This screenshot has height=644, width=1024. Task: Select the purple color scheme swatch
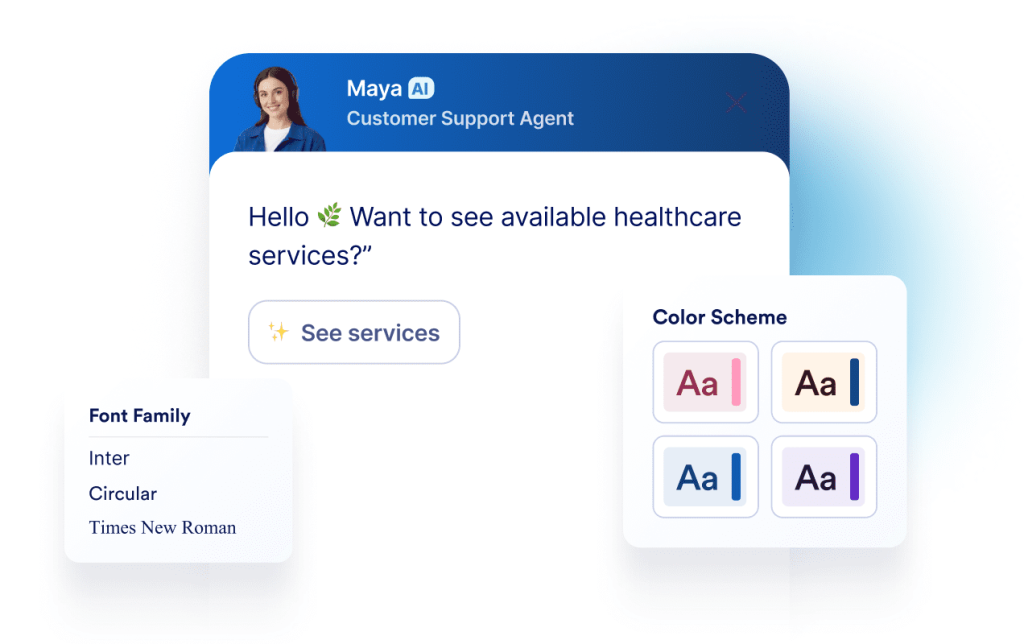coord(824,477)
